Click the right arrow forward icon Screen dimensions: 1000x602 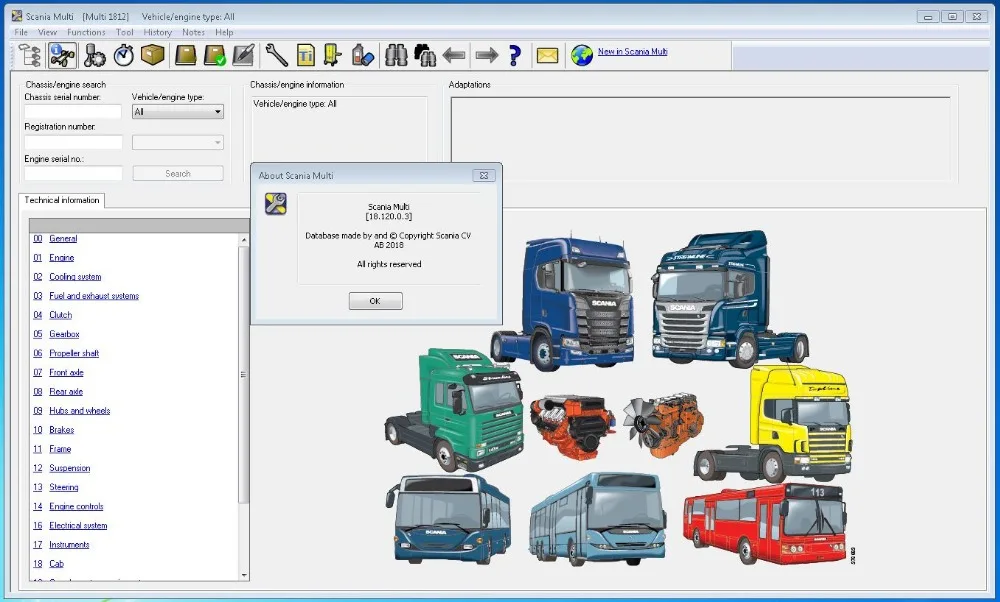point(486,55)
